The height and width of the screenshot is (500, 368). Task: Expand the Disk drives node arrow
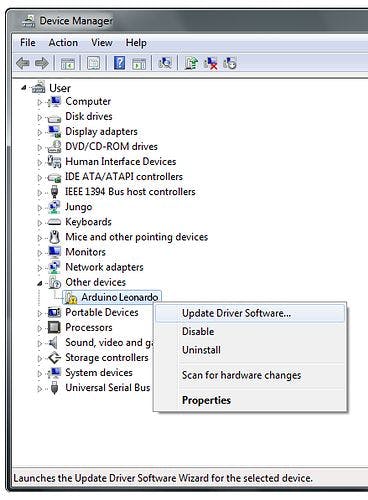[x=40, y=117]
